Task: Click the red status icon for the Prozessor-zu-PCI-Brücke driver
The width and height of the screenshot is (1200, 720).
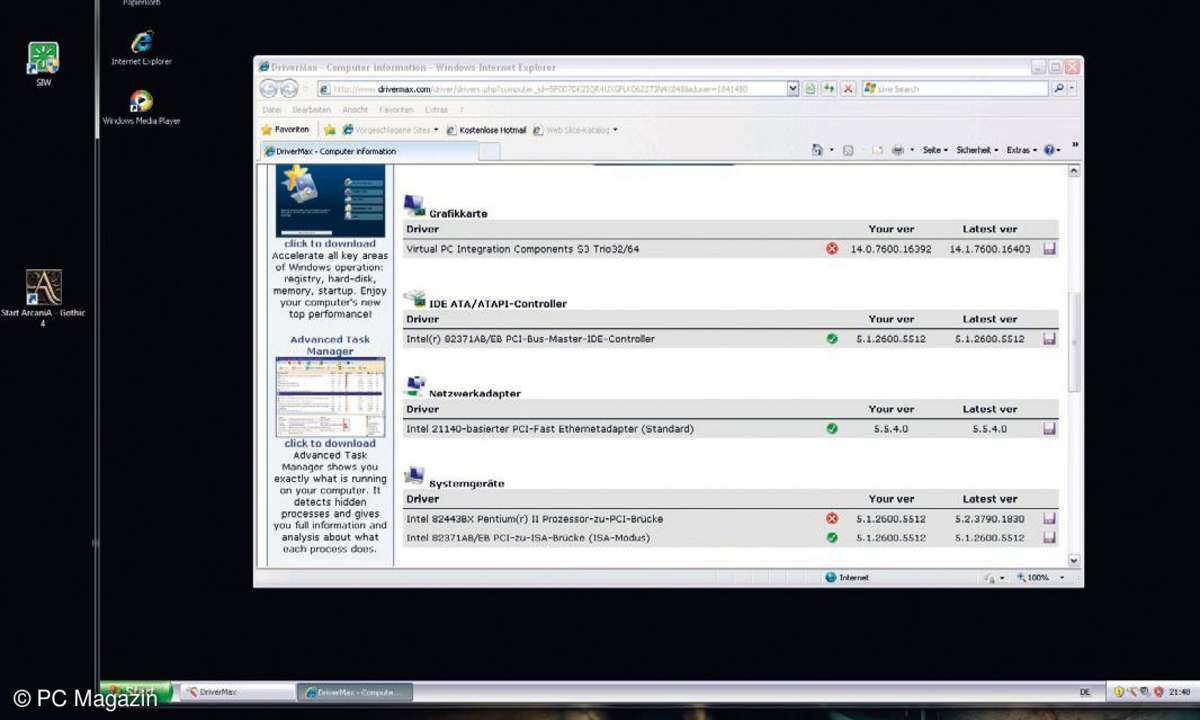Action: point(832,519)
